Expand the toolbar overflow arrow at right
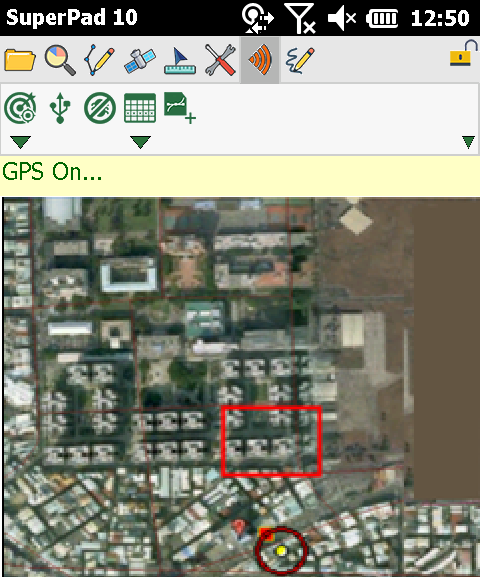 pos(468,142)
